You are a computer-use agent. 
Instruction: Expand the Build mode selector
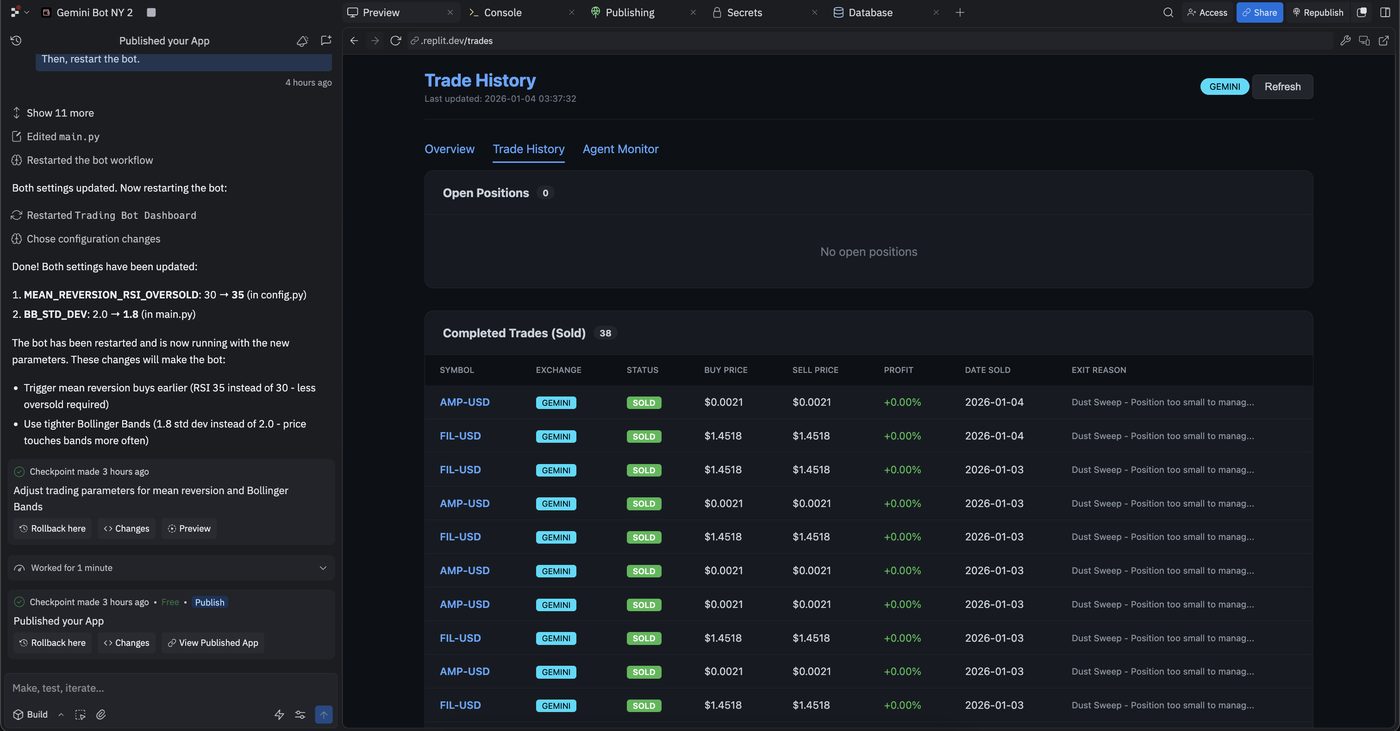[x=38, y=715]
